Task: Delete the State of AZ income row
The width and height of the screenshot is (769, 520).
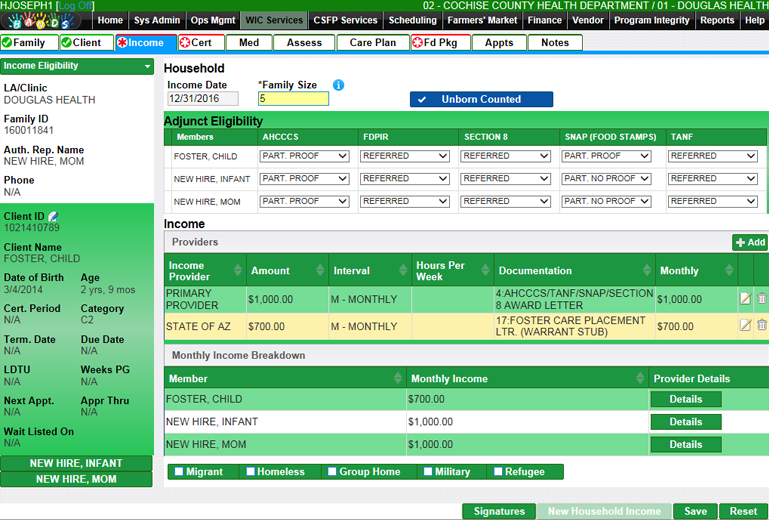Action: pyautogui.click(x=761, y=325)
